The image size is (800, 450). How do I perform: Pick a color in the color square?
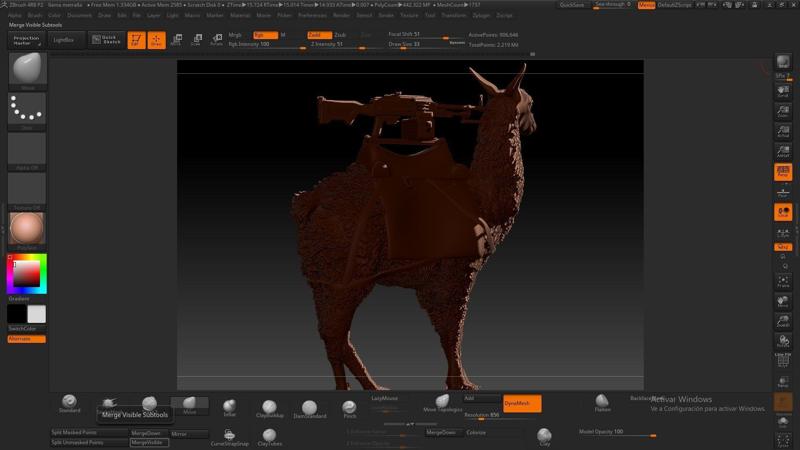tap(27, 273)
